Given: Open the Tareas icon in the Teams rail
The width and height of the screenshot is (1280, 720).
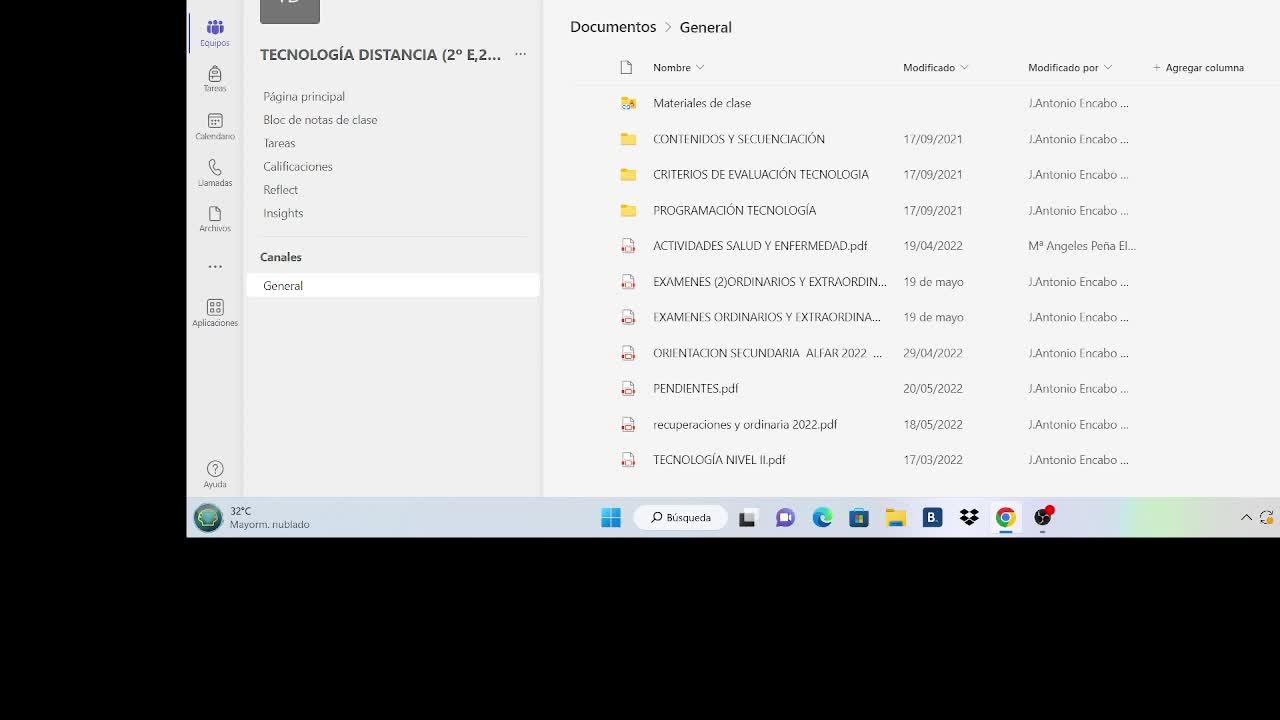Looking at the screenshot, I should coord(215,79).
